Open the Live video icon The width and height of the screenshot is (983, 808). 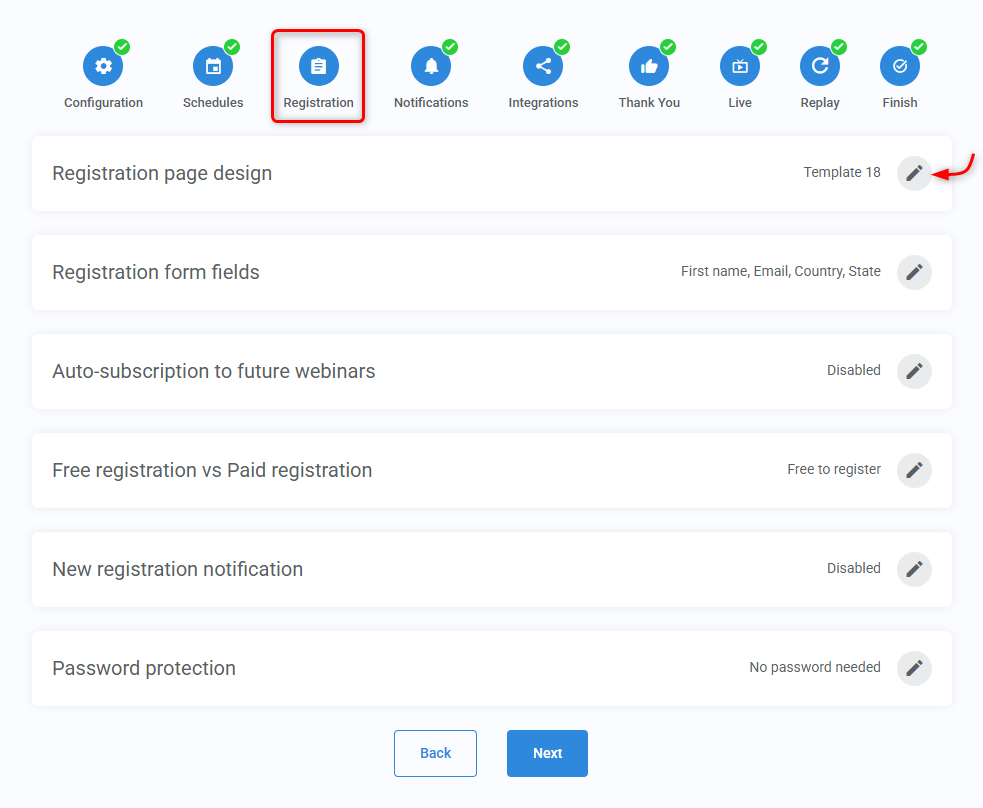[740, 65]
